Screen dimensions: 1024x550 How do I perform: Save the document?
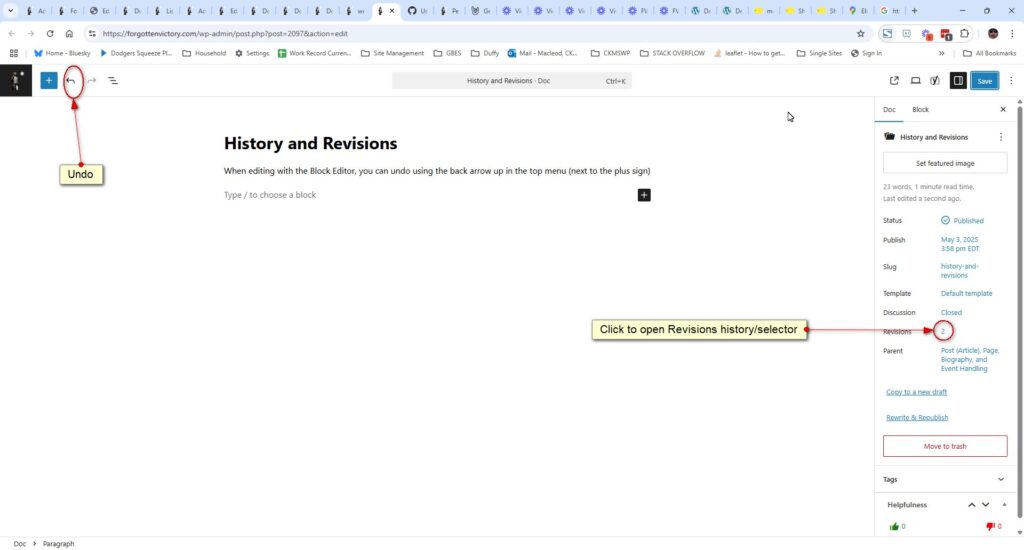(x=984, y=80)
